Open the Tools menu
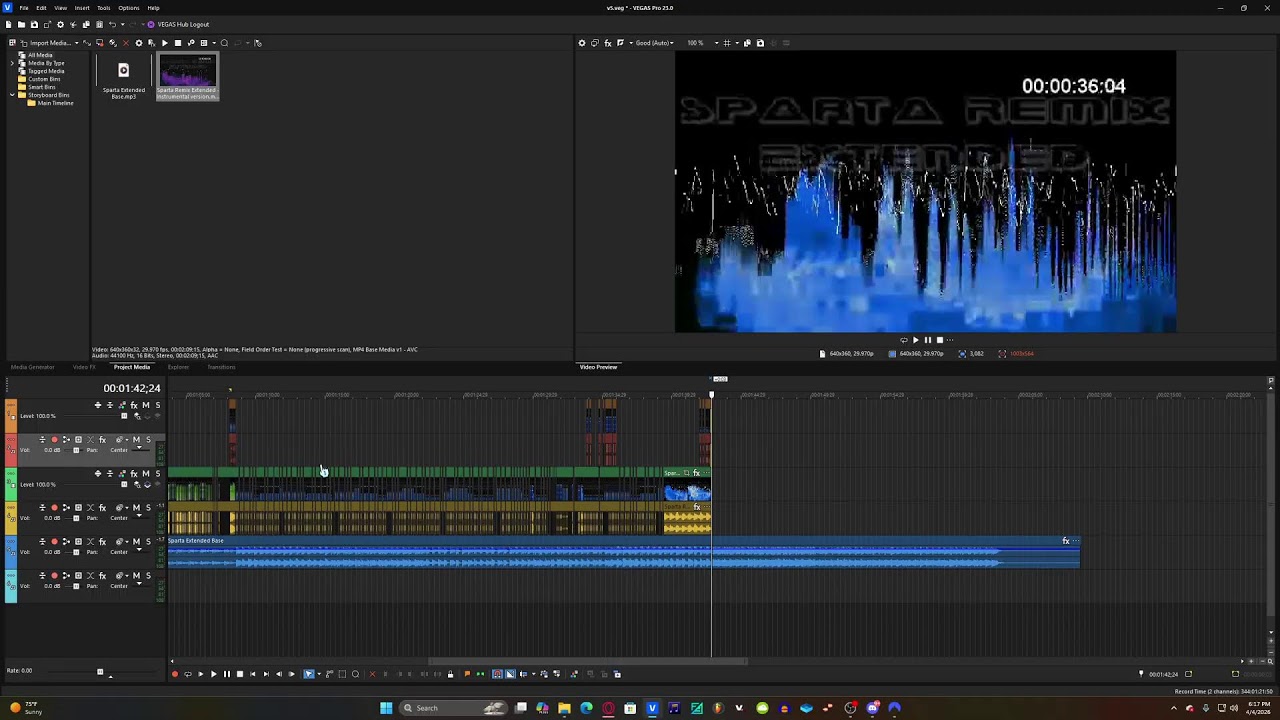Viewport: 1280px width, 720px height. pyautogui.click(x=103, y=8)
